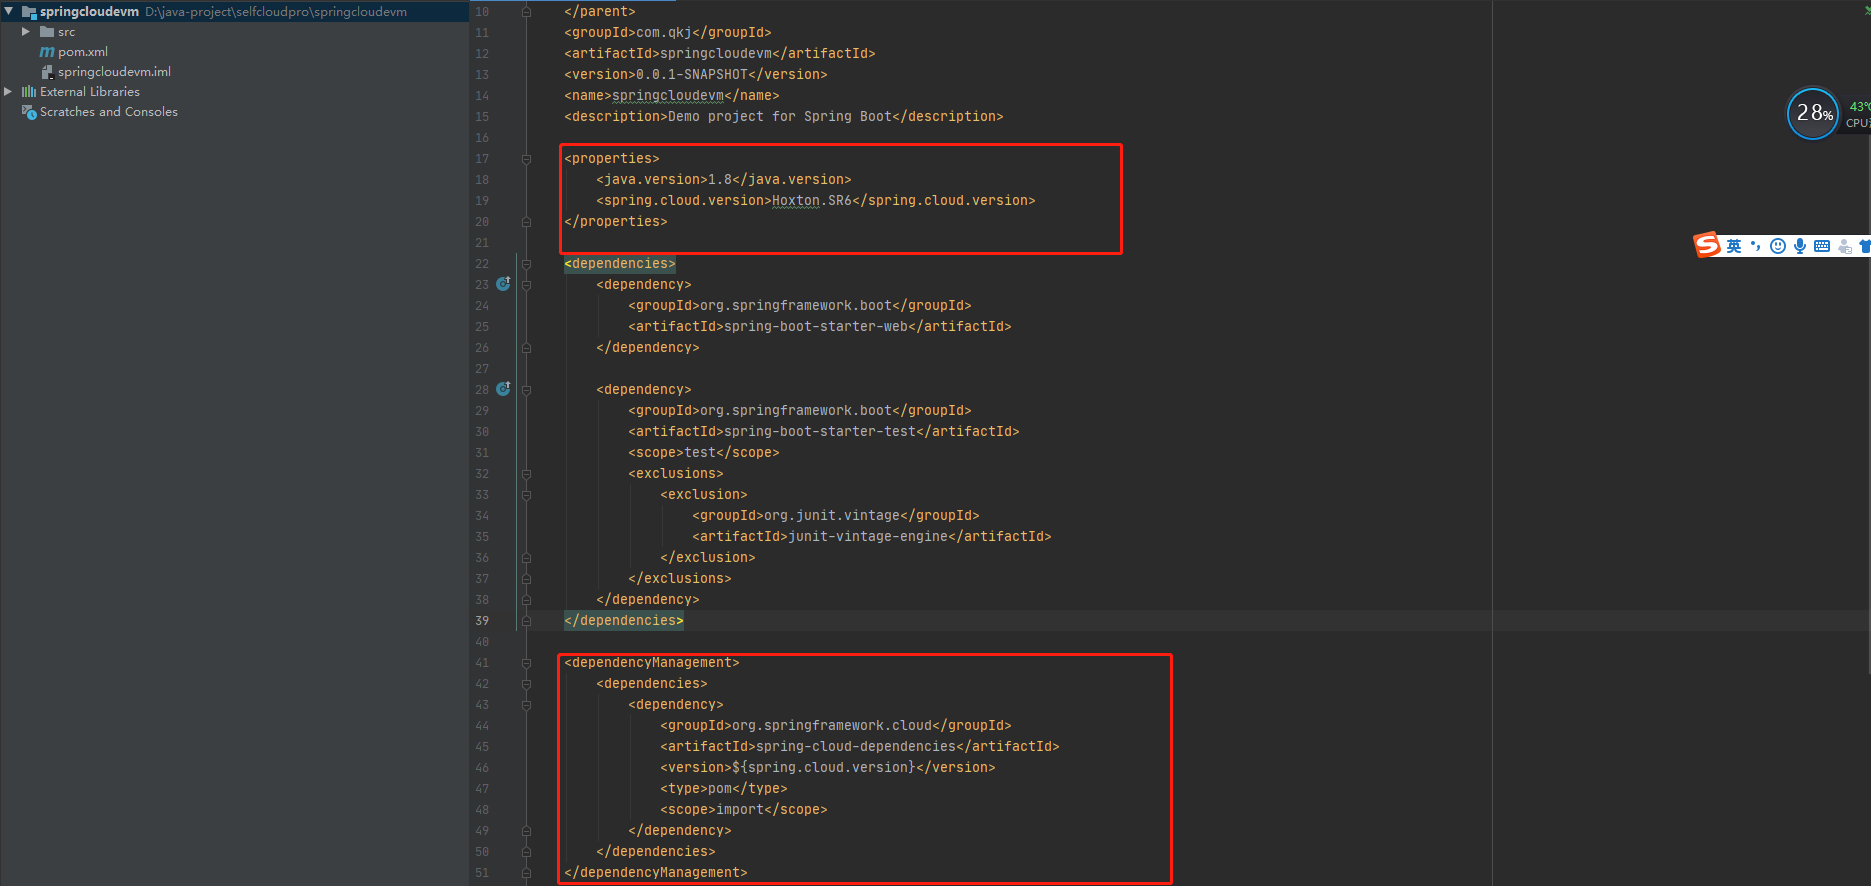Expand the src folder arrow
The image size is (1871, 886).
coord(26,32)
